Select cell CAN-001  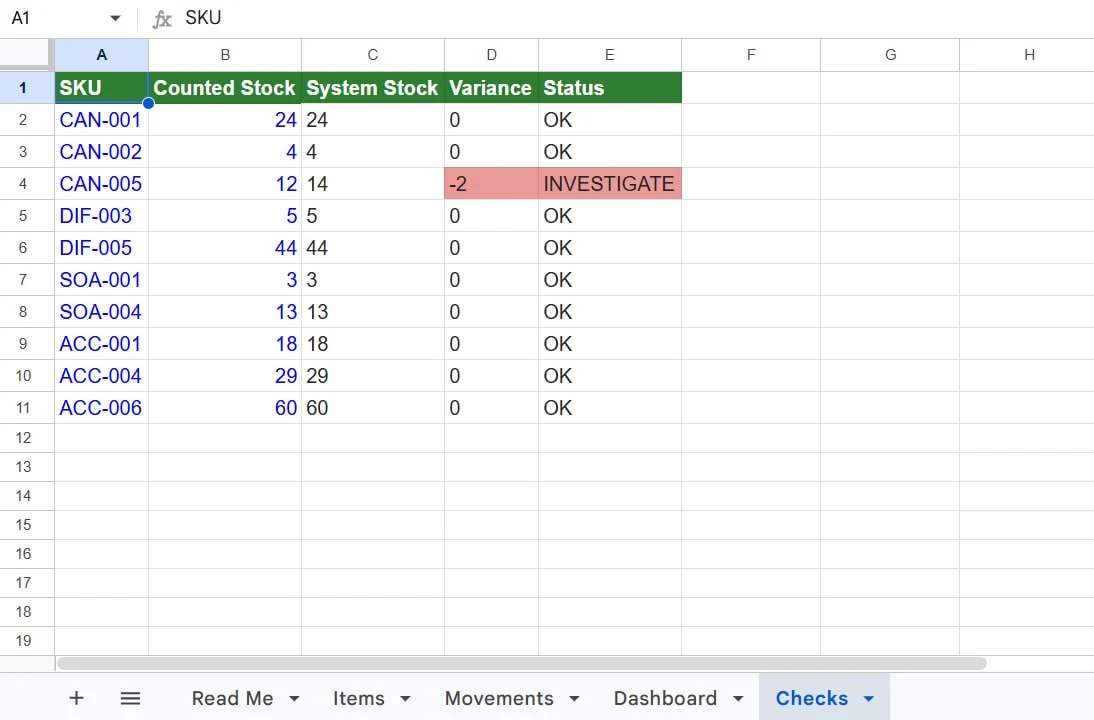(101, 120)
